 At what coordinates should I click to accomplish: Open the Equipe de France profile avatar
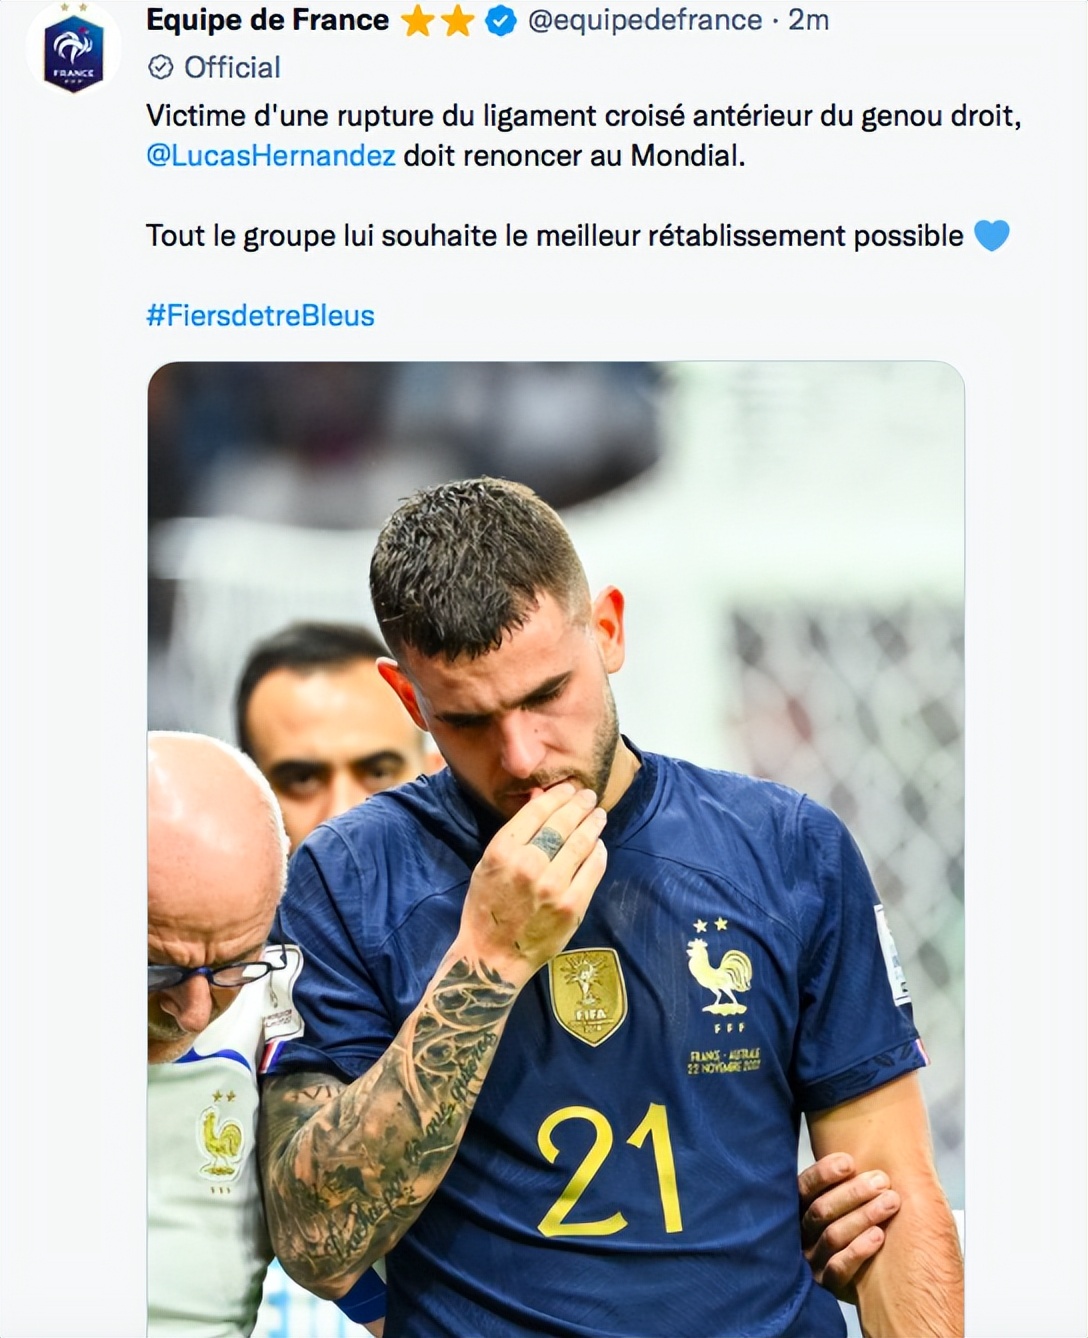click(x=73, y=52)
